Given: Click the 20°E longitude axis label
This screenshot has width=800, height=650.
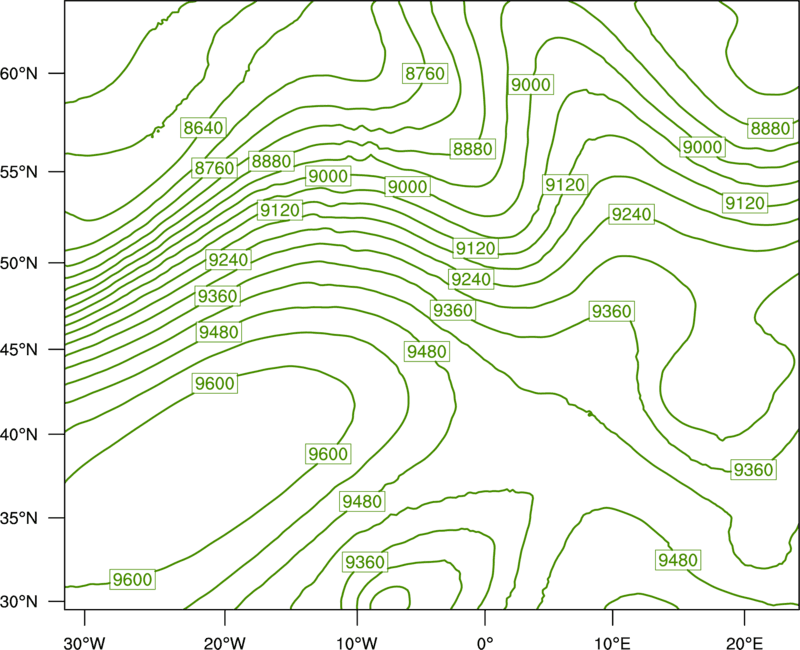Looking at the screenshot, I should coord(744,643).
